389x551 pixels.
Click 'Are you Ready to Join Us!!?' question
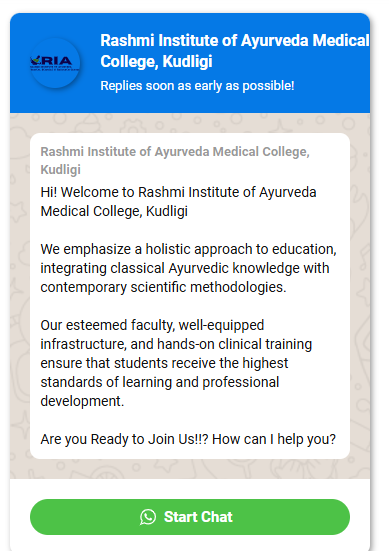(x=124, y=439)
